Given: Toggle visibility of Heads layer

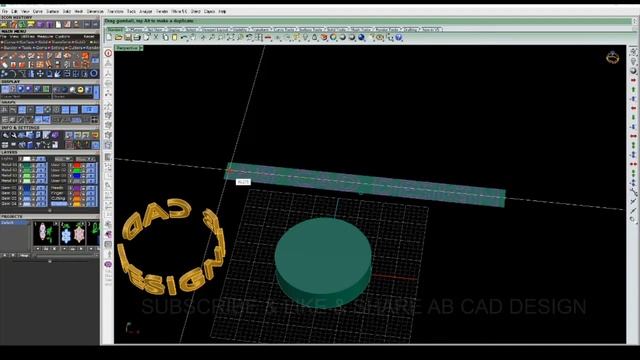Looking at the screenshot, I should point(70,188).
